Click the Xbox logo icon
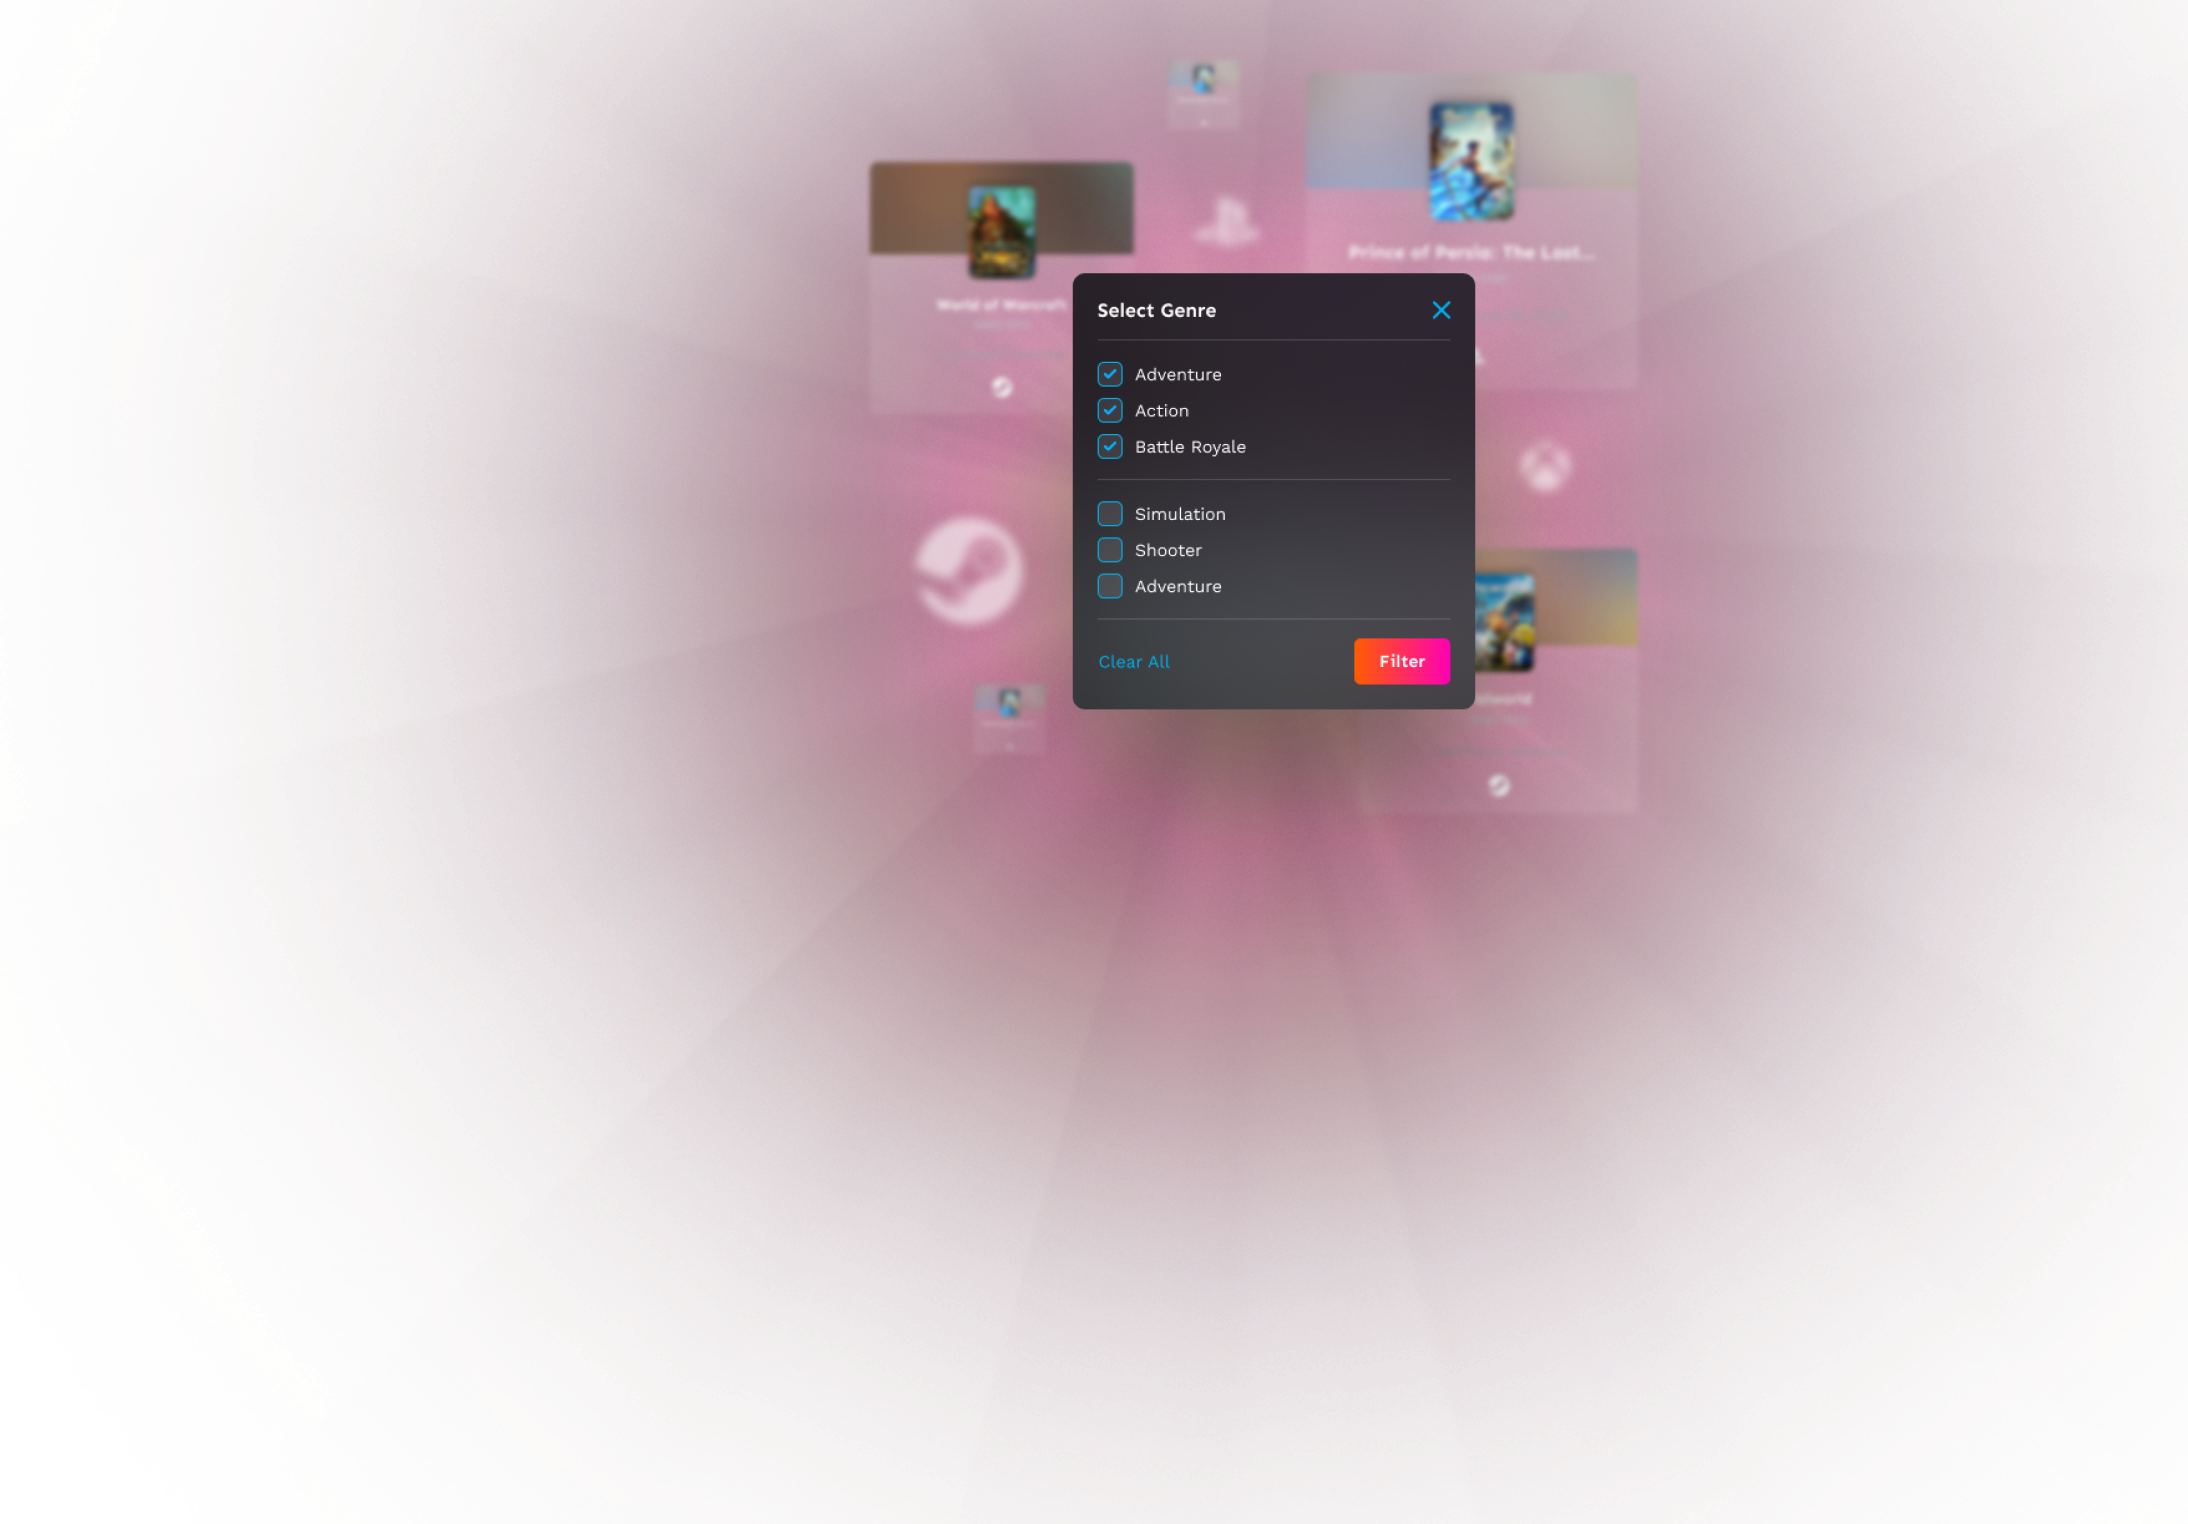Viewport: 2188px width, 1524px height. click(1545, 466)
